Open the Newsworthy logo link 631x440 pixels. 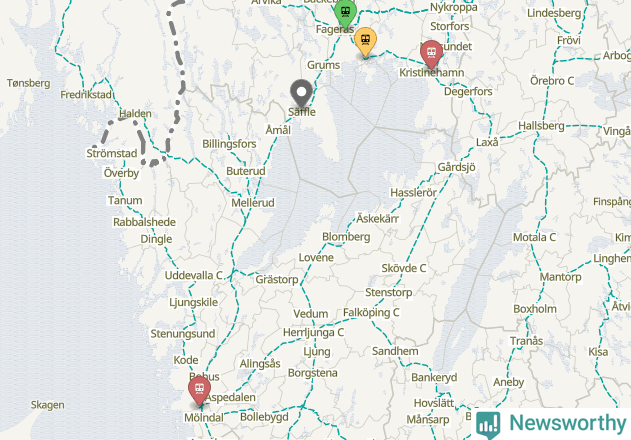551,424
